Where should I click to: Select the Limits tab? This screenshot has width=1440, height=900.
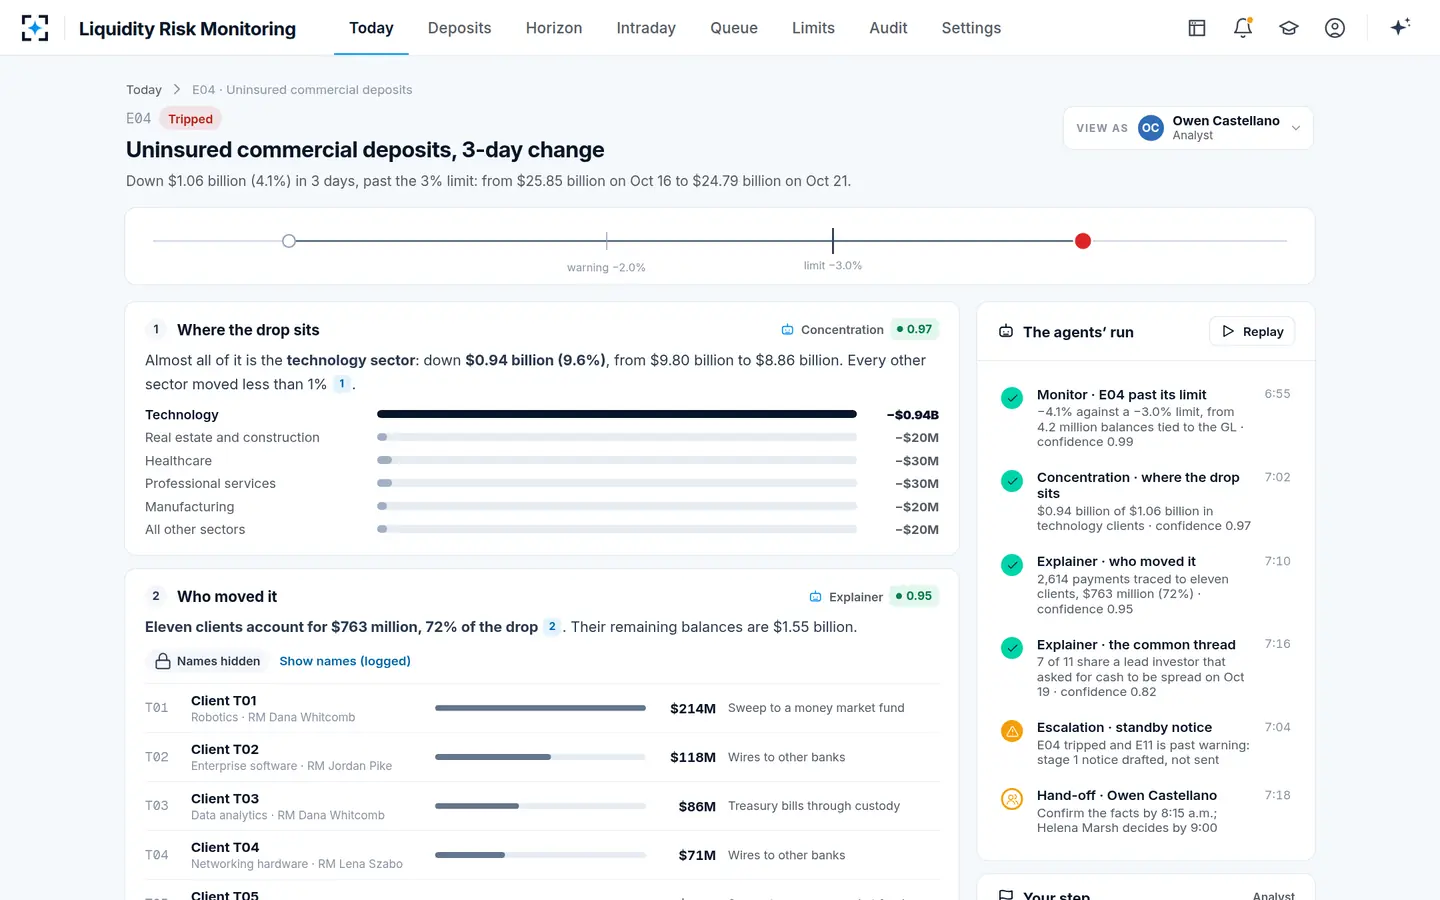coord(813,28)
